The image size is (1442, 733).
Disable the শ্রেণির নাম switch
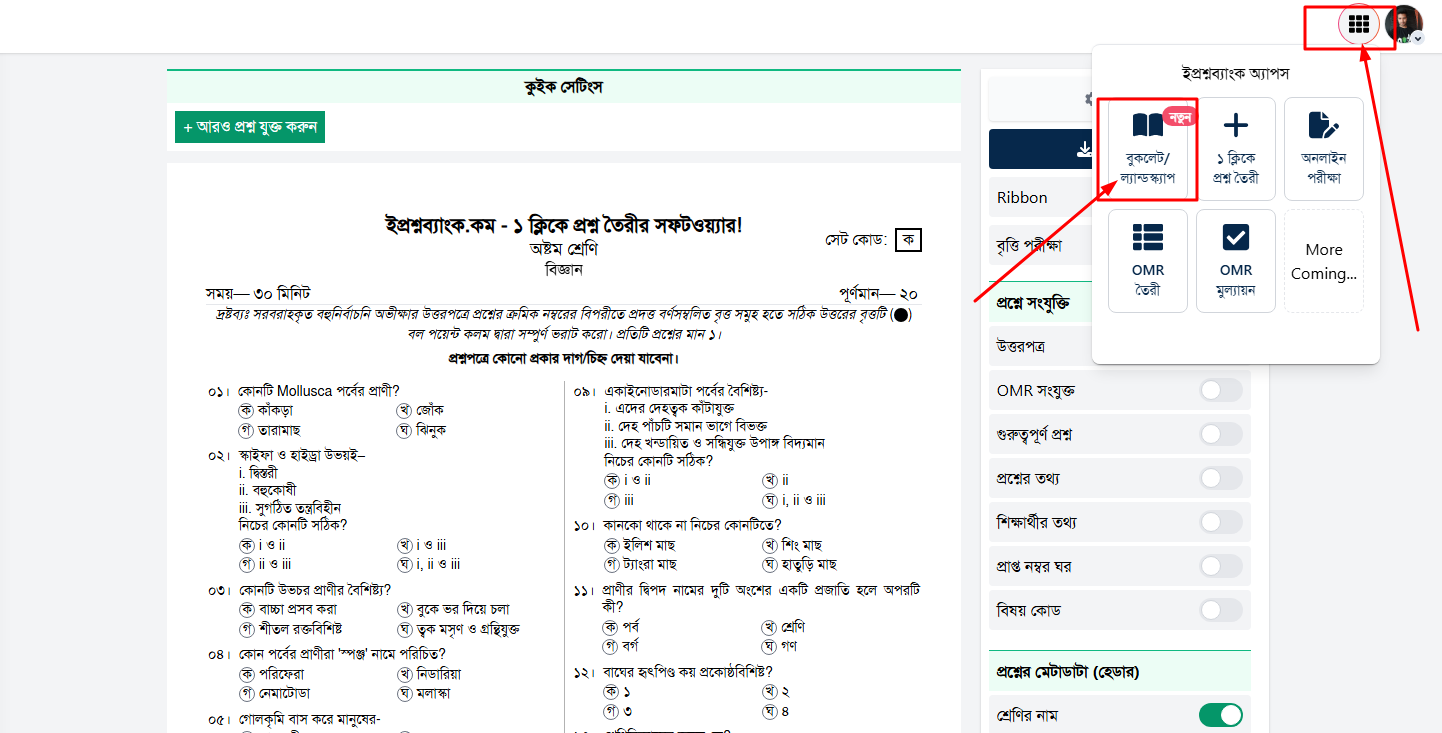[1221, 715]
